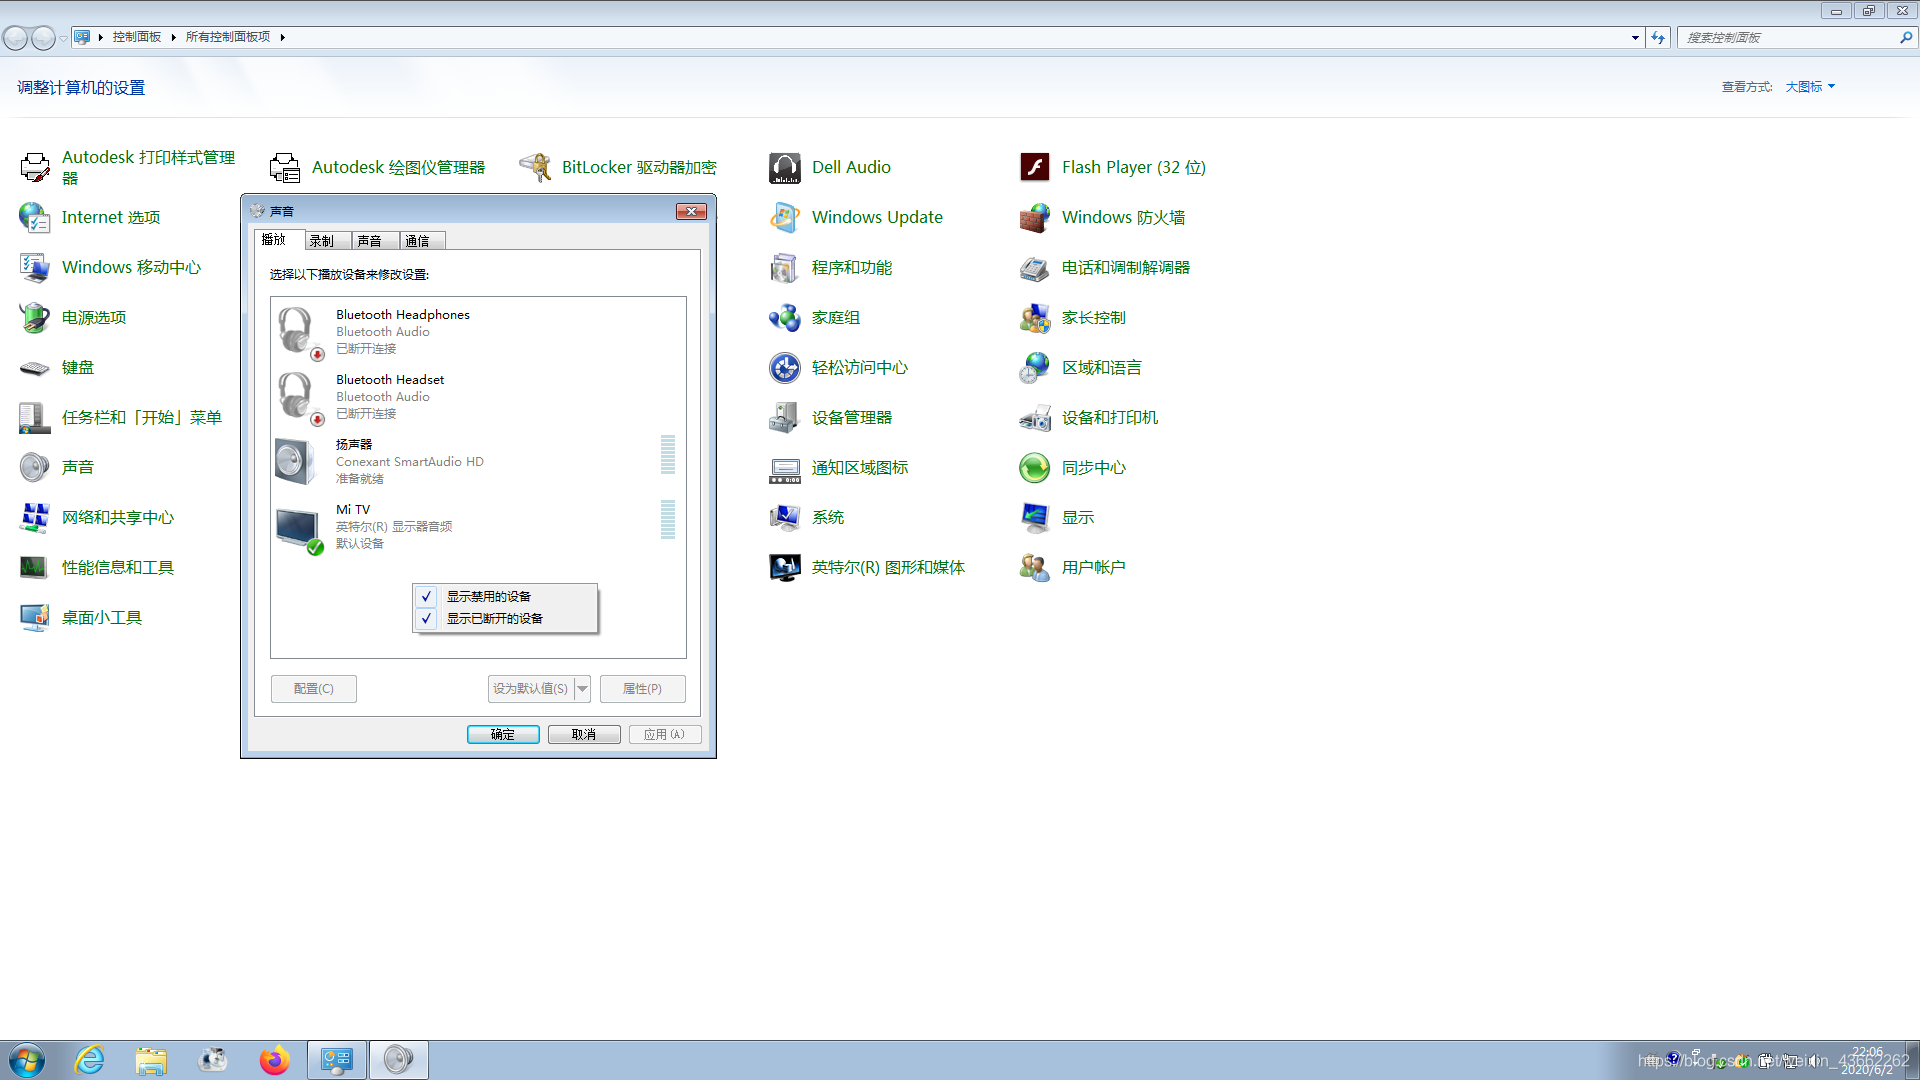Click the 扬声器 volume level meter
The image size is (1920, 1080).
click(668, 455)
